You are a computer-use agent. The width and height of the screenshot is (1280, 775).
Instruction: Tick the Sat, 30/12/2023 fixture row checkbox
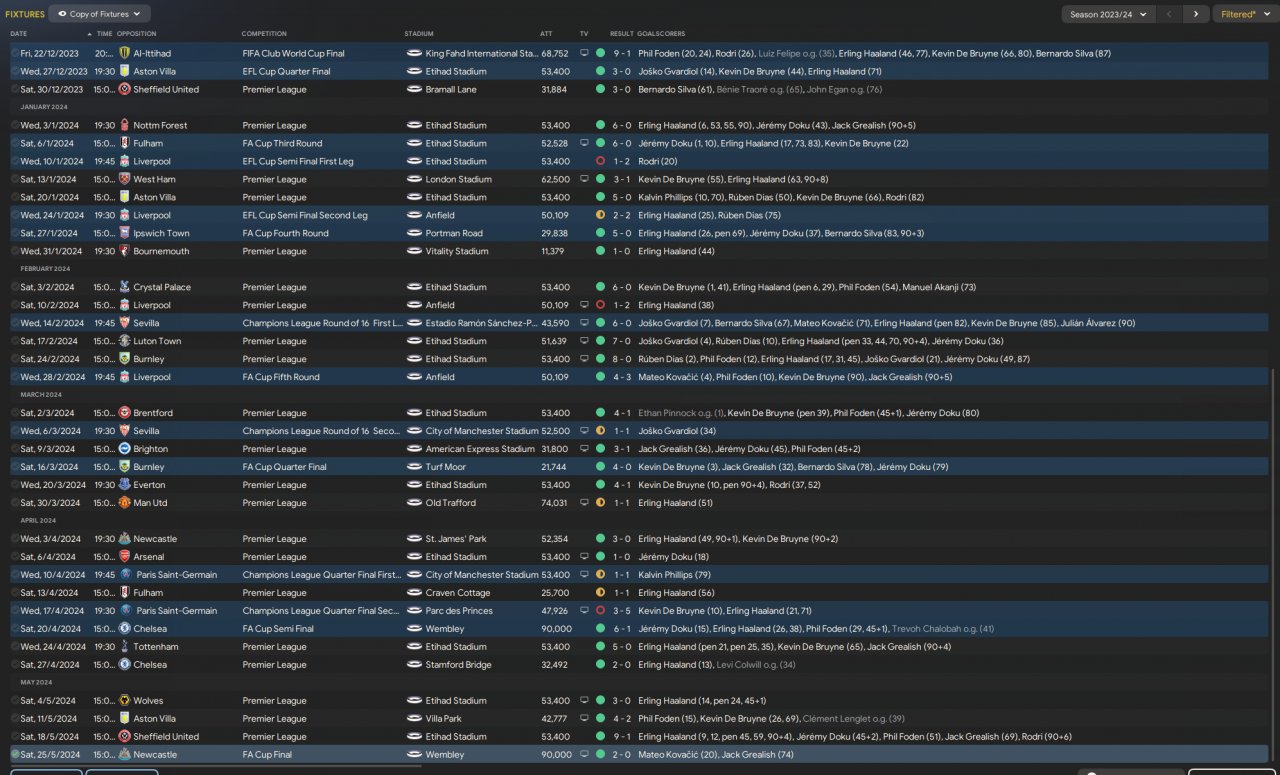[x=15, y=89]
